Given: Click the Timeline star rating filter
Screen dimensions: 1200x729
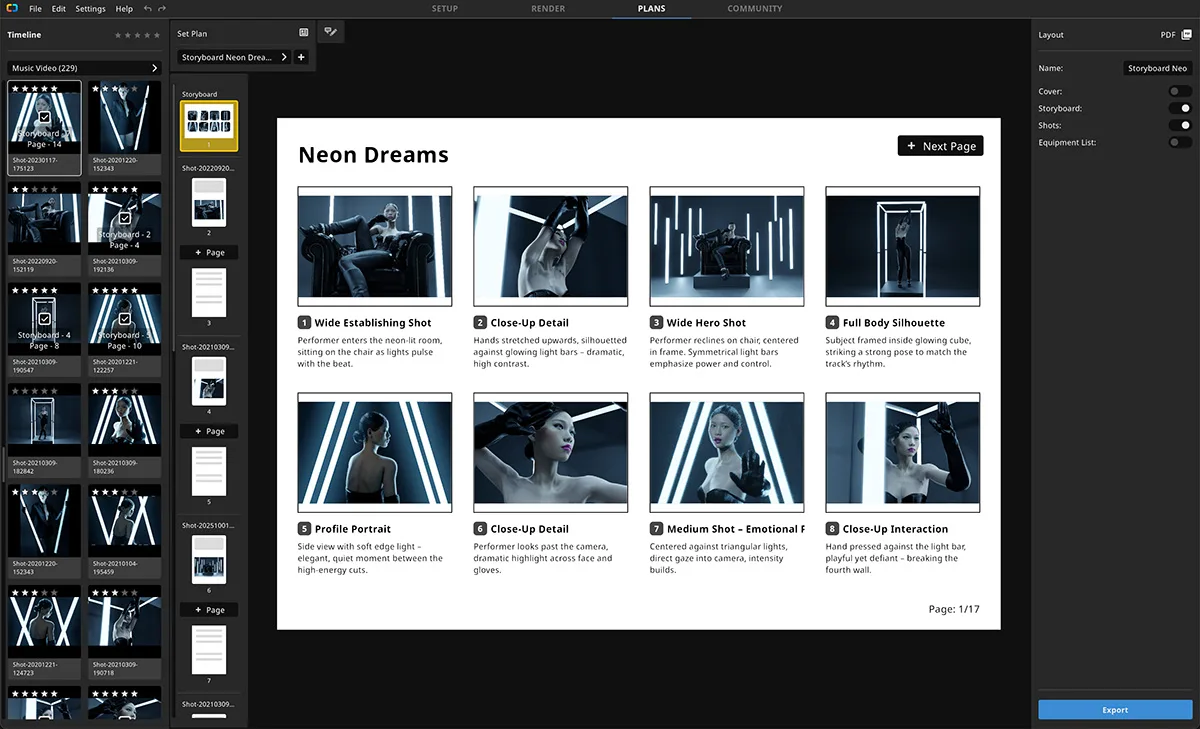Looking at the screenshot, I should [137, 35].
